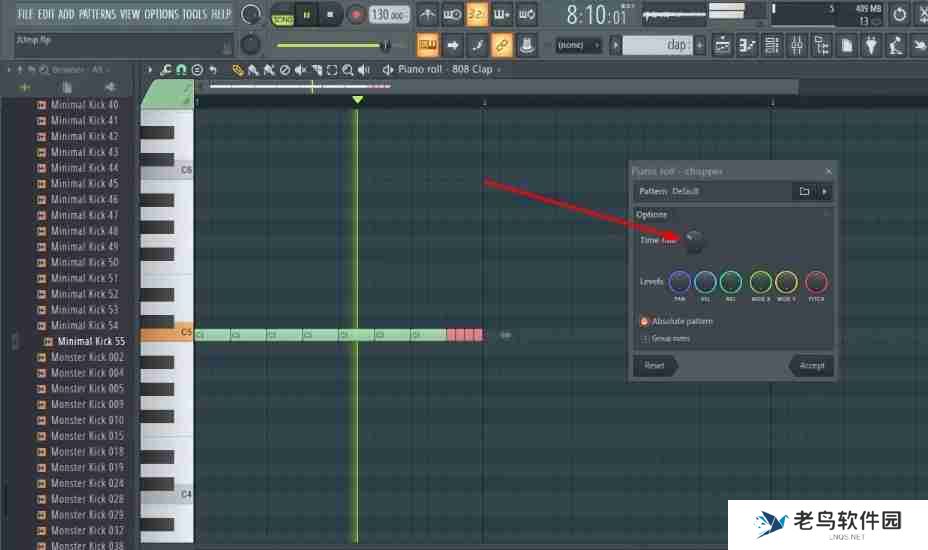Select the zoom tool icon
Image resolution: width=928 pixels, height=550 pixels.
click(x=348, y=70)
